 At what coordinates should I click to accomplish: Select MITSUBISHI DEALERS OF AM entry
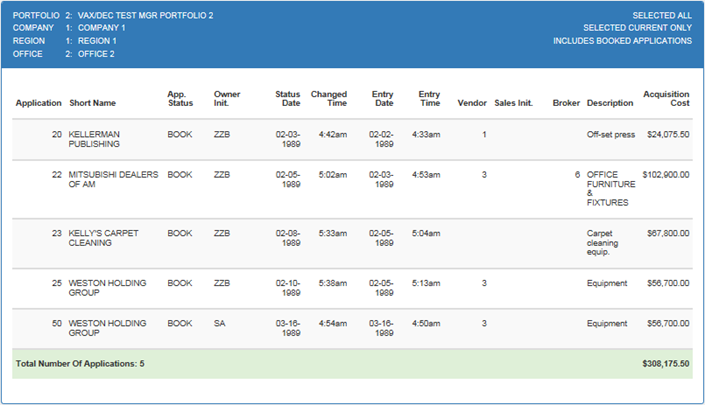coord(113,179)
